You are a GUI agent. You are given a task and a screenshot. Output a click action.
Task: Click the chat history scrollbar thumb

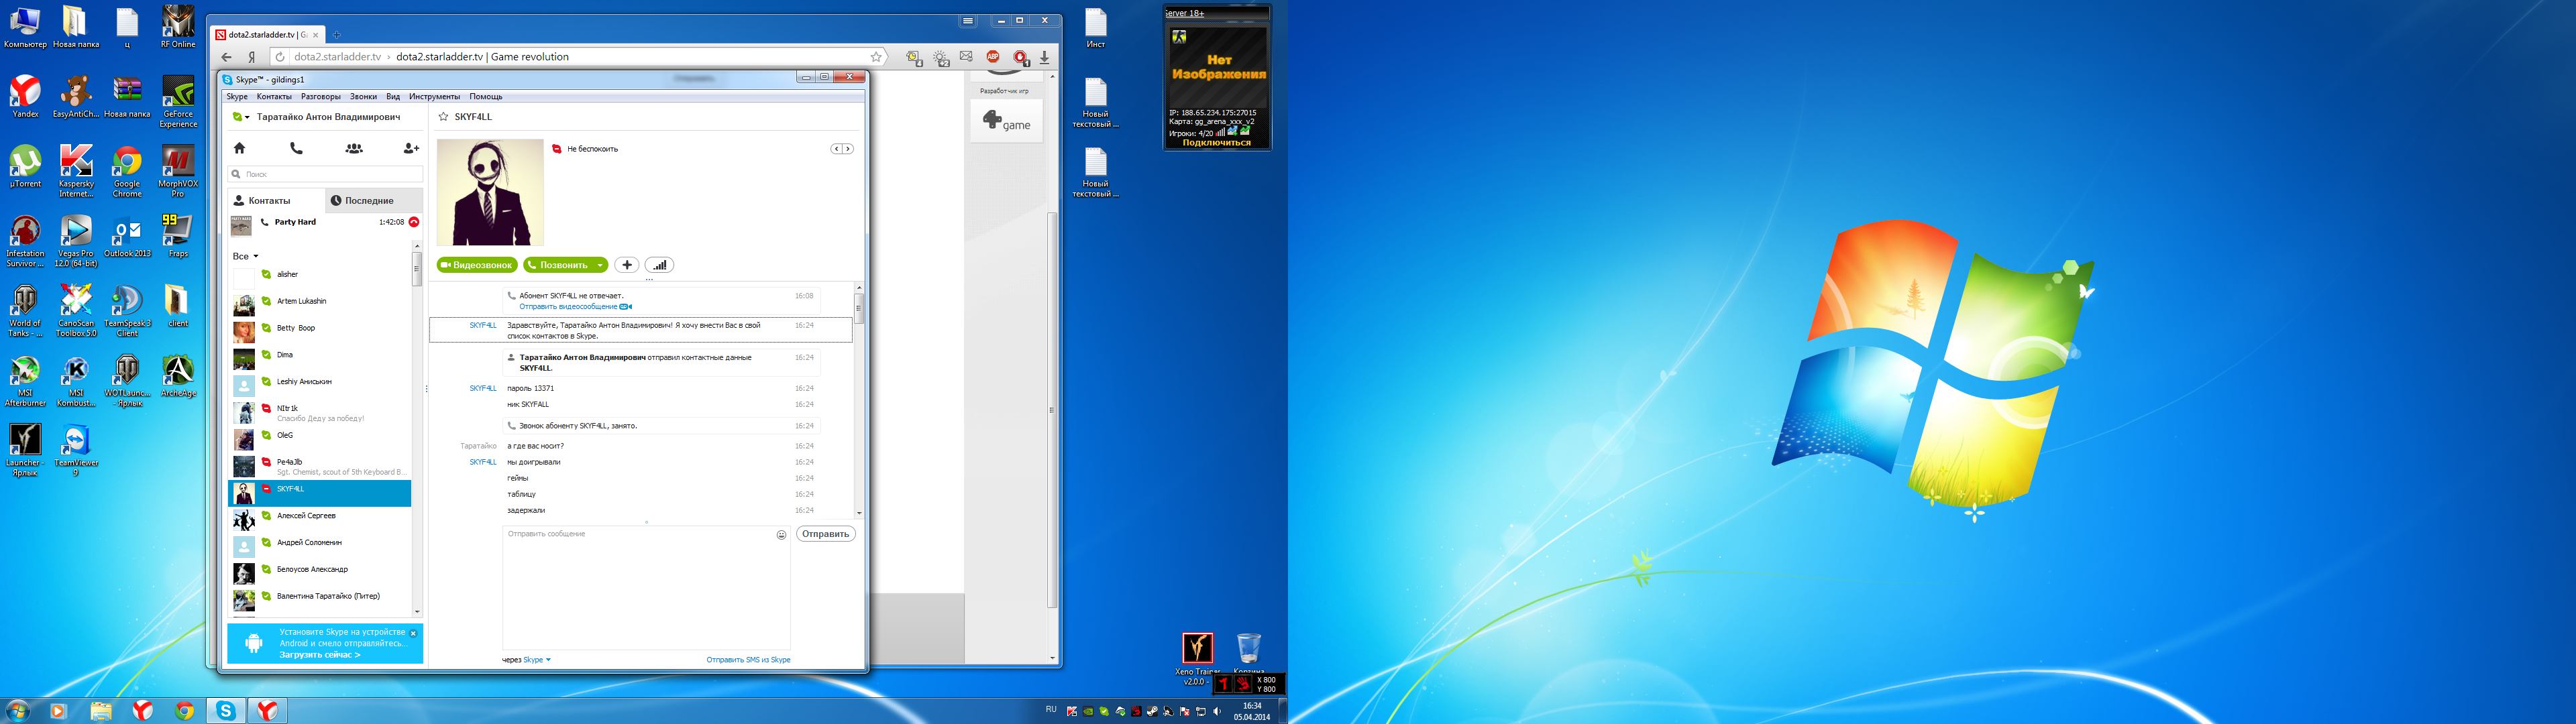pos(858,308)
